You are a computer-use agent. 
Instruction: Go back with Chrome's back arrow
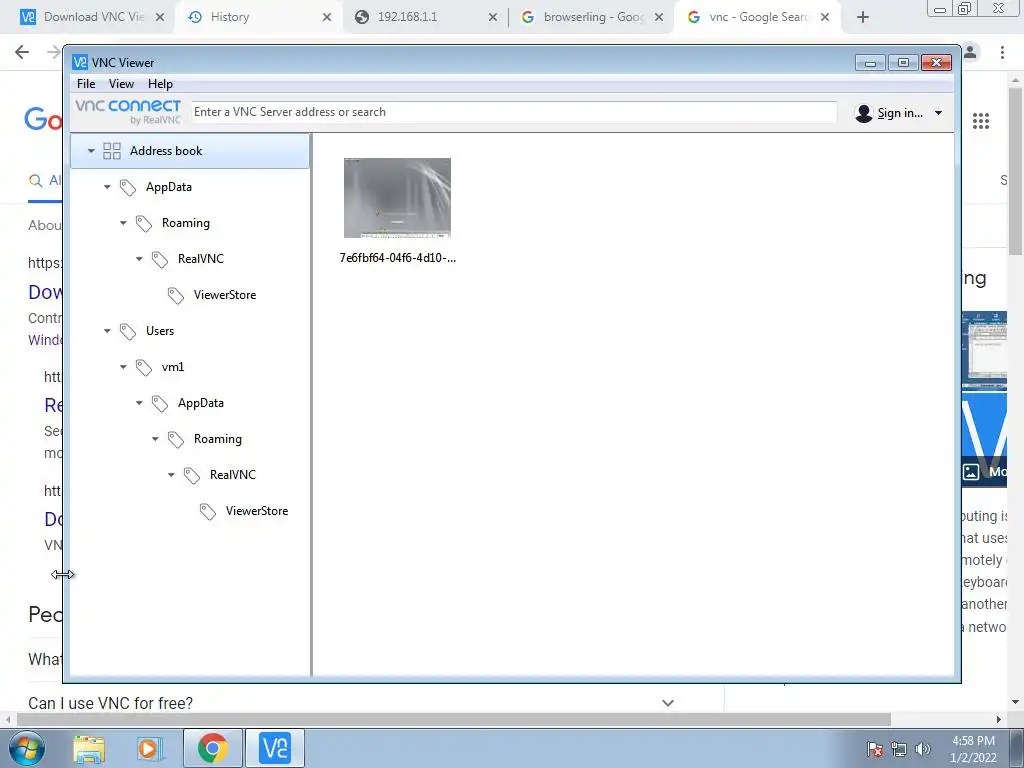[22, 52]
